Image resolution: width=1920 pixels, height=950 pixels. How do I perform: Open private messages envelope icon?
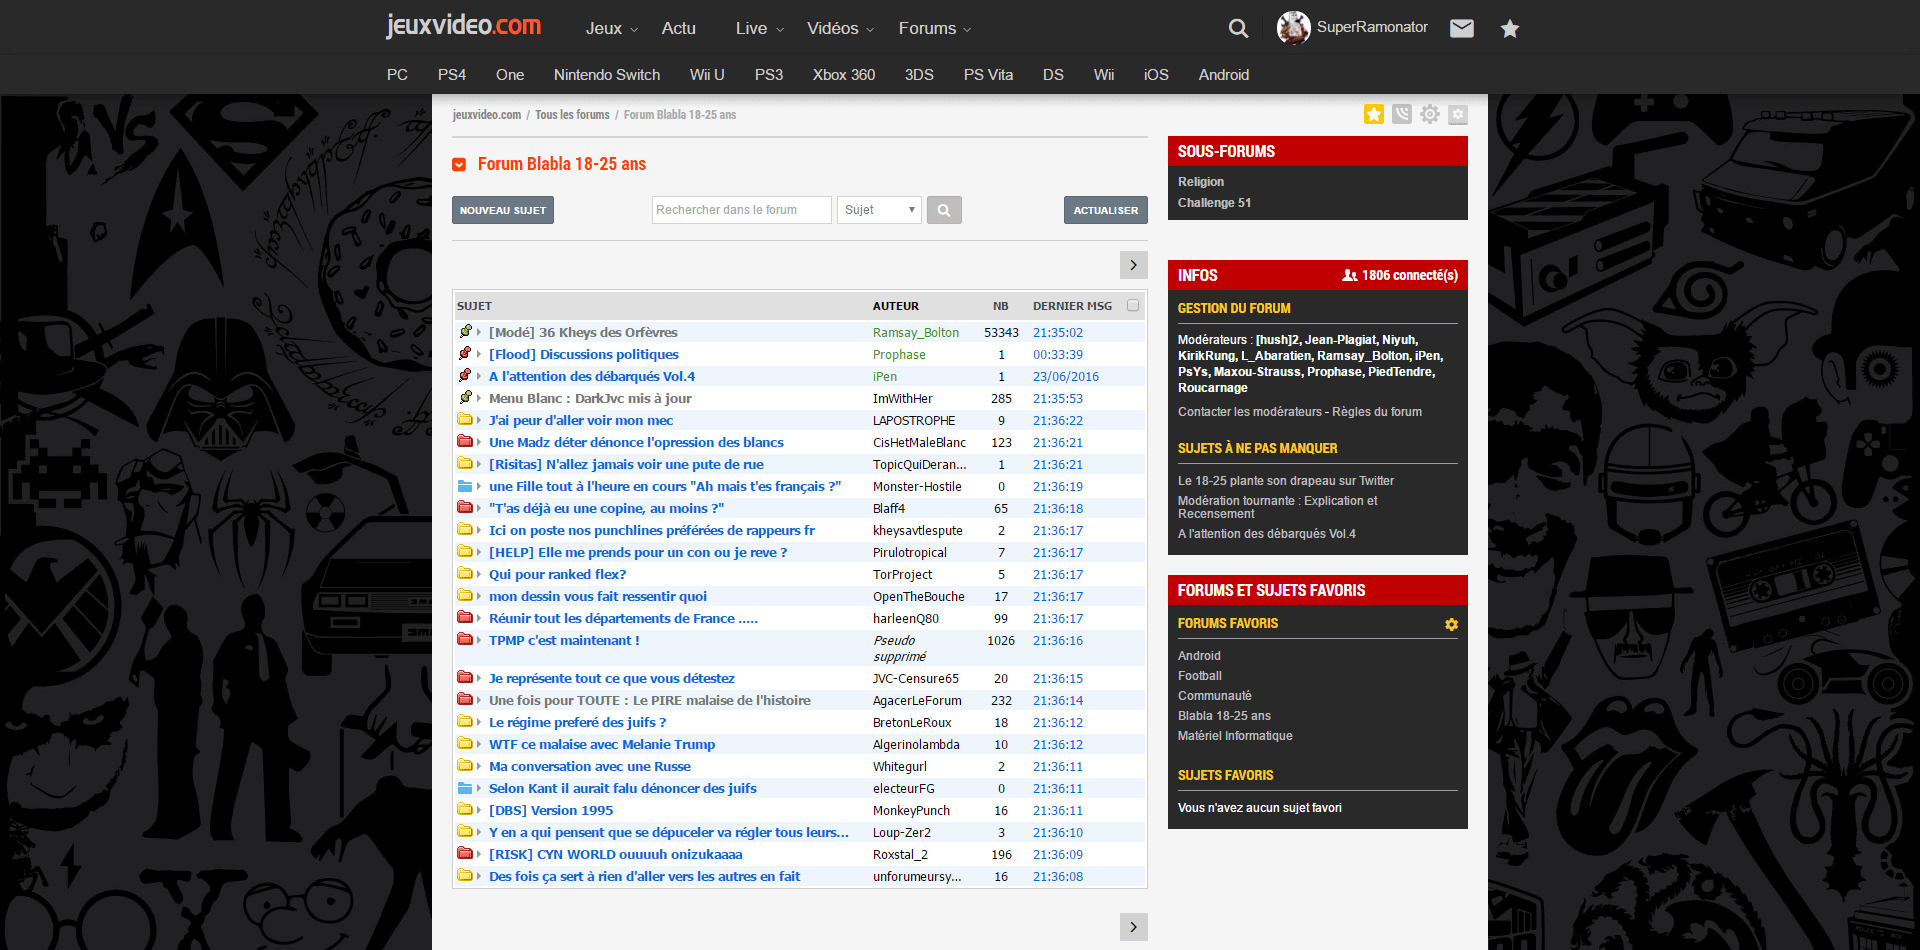[x=1462, y=28]
